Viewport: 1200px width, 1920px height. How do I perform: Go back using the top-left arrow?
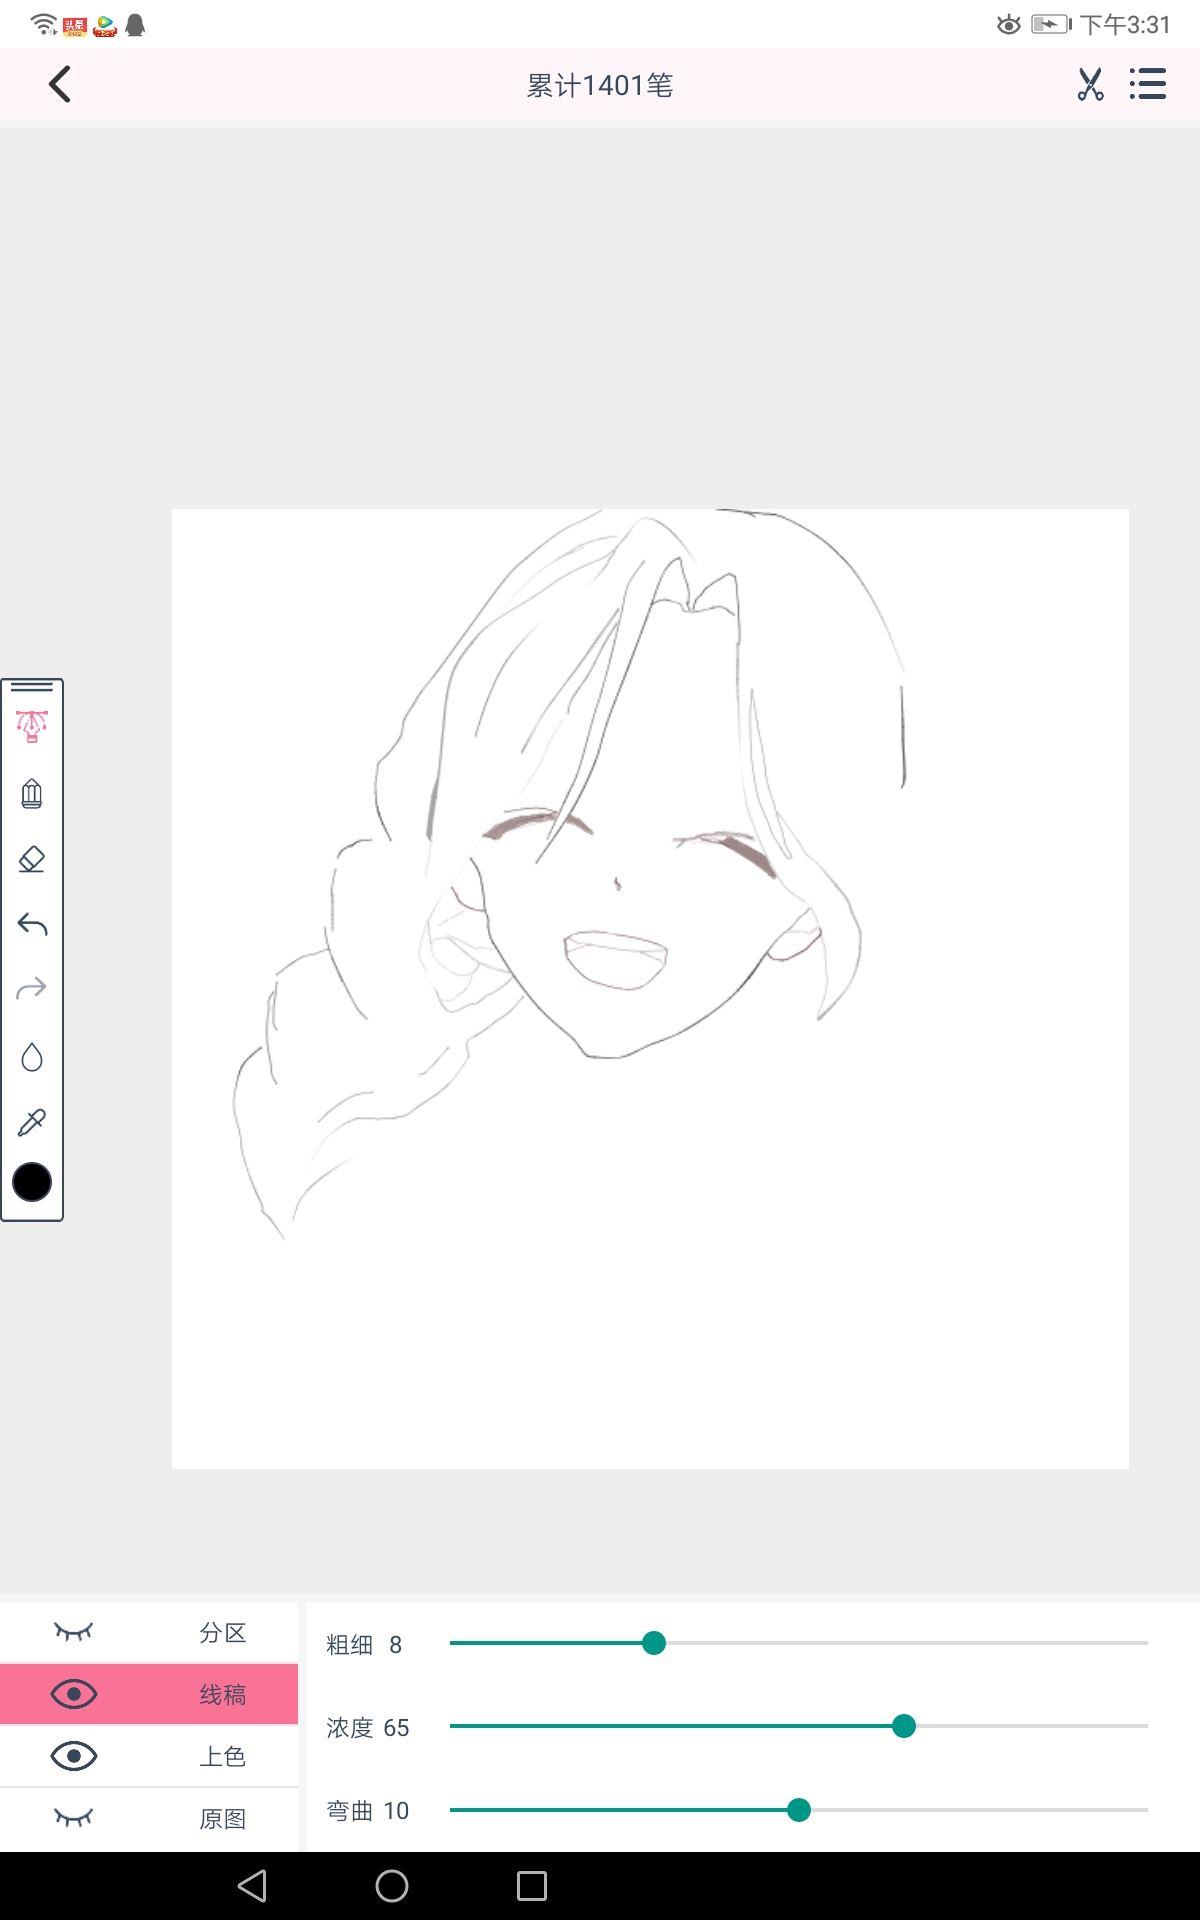coord(60,84)
